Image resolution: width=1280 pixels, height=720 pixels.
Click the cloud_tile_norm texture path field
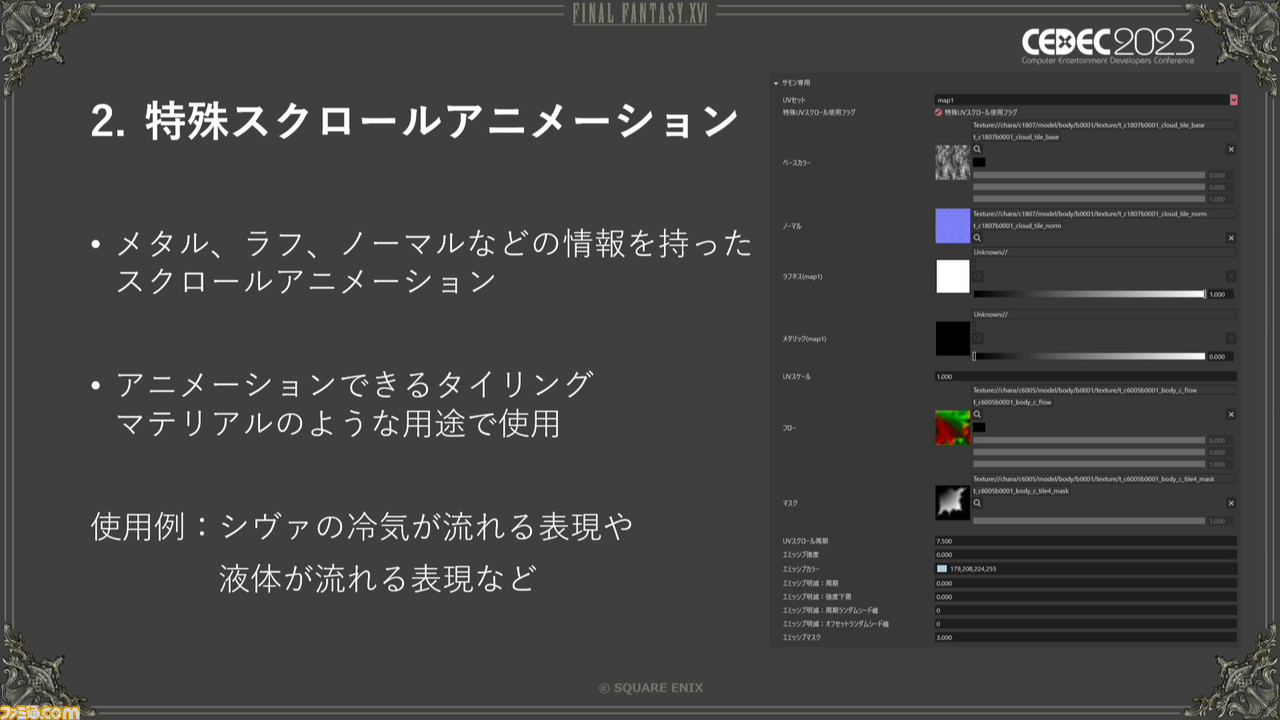click(x=1104, y=214)
